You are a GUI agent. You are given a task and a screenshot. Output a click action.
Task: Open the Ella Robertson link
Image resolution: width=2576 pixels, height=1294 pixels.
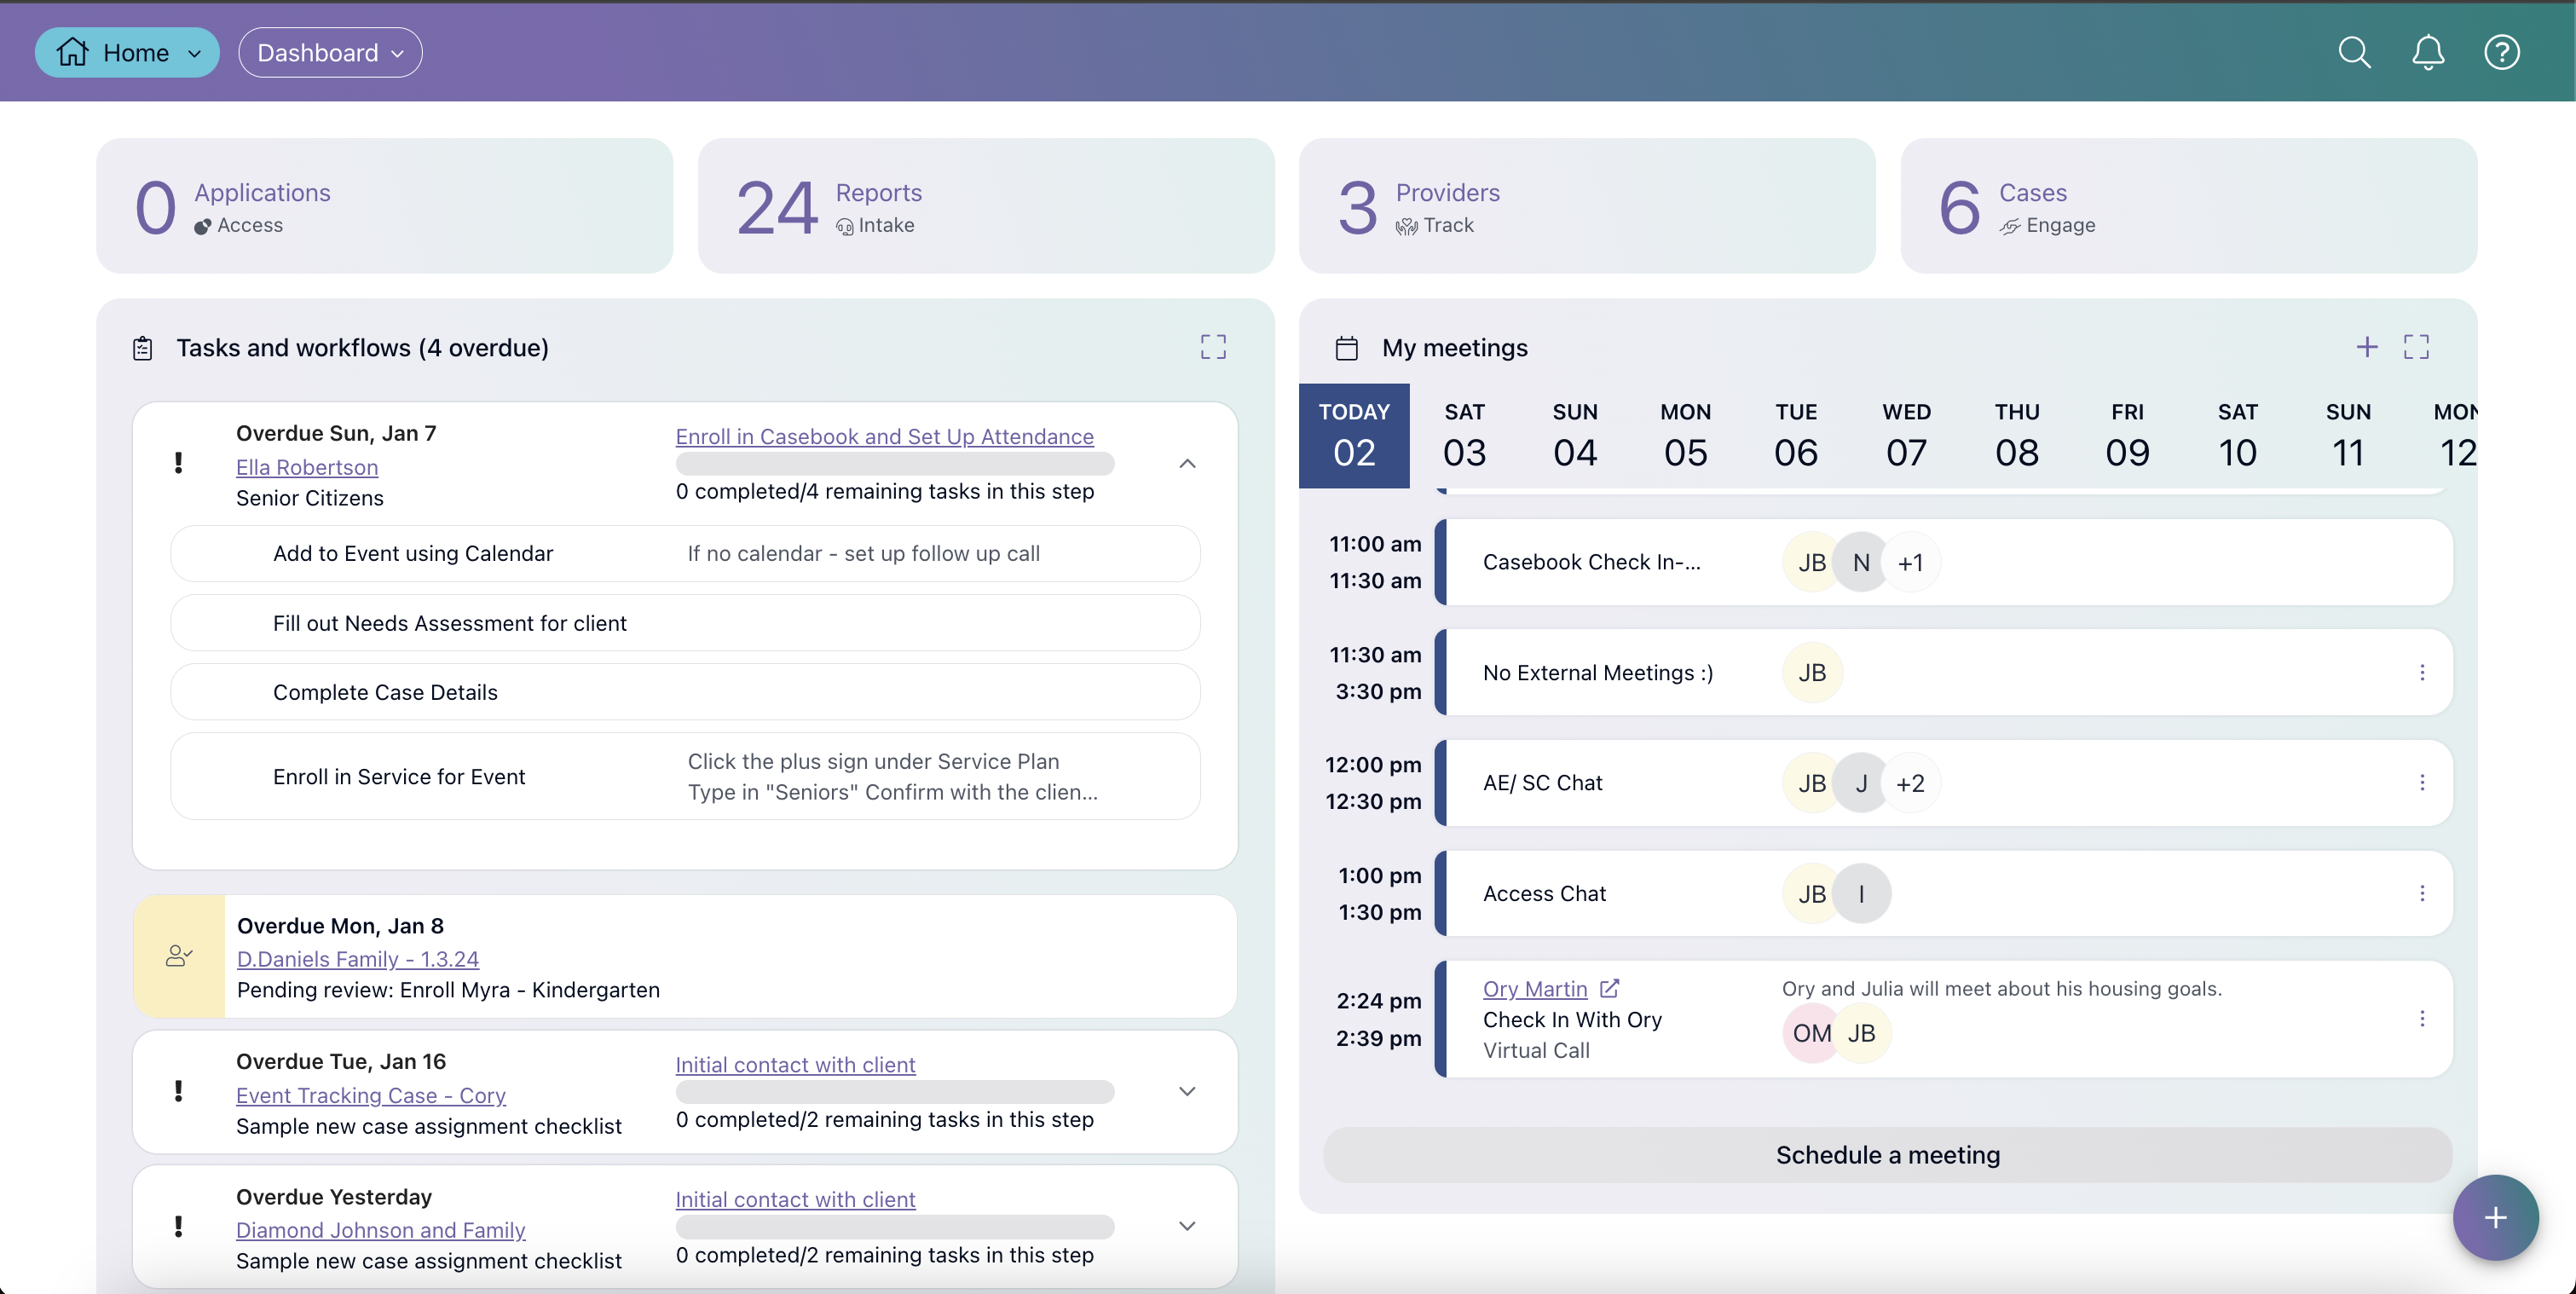306,466
